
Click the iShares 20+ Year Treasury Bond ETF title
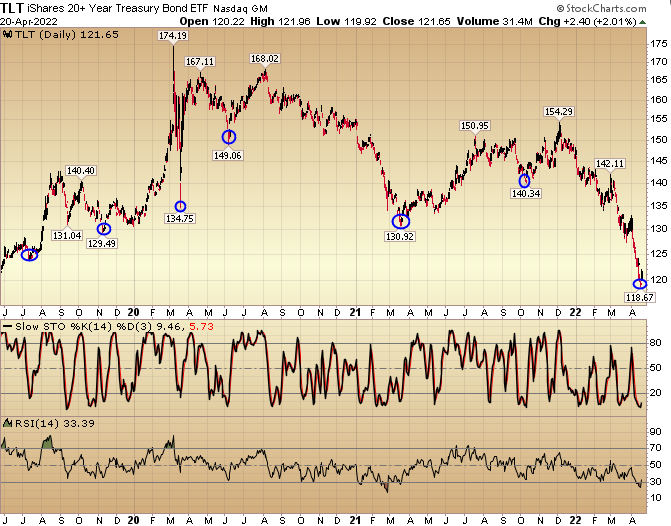[119, 8]
